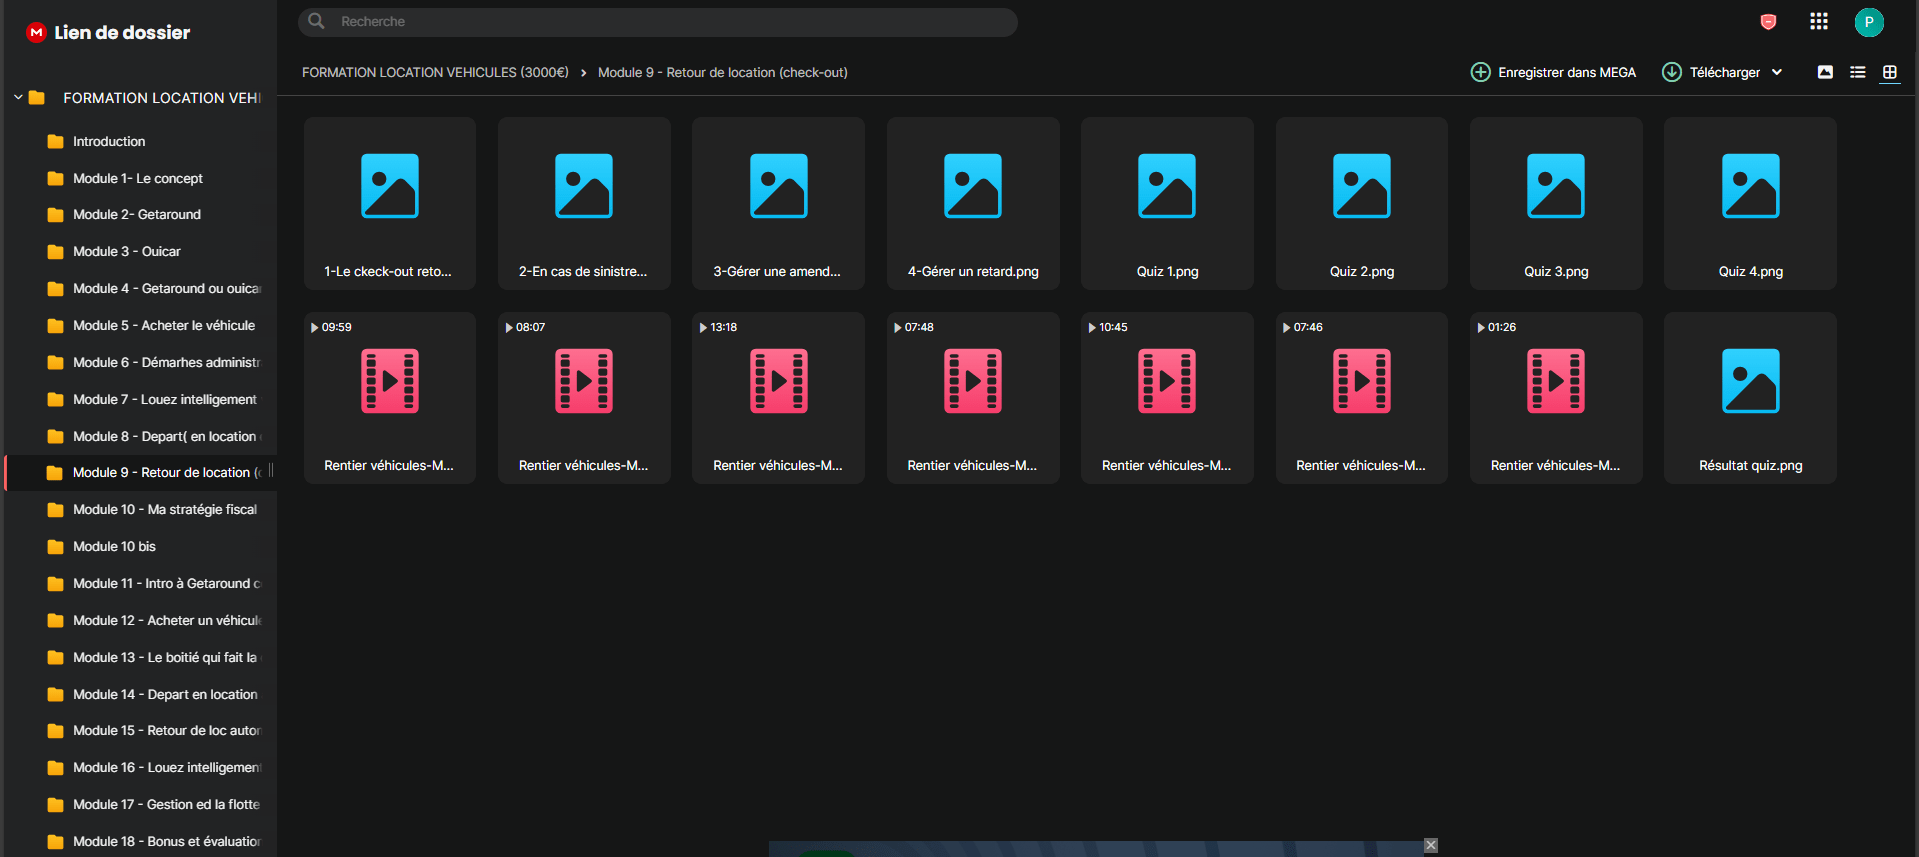The image size is (1919, 857).
Task: Focus the Recherche search field
Action: pos(658,21)
